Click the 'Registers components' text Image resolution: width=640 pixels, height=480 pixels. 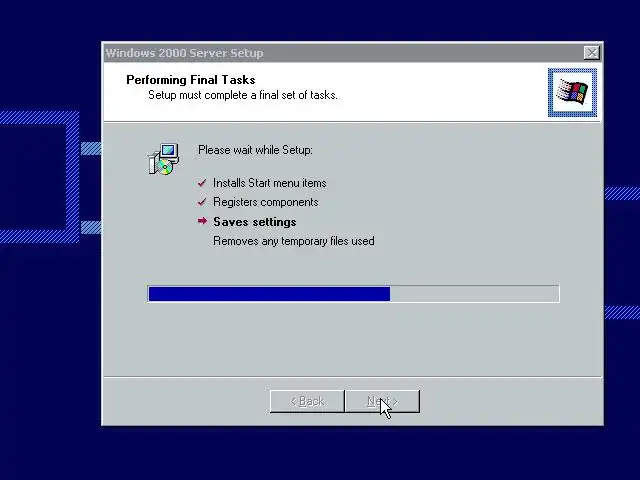pos(266,202)
